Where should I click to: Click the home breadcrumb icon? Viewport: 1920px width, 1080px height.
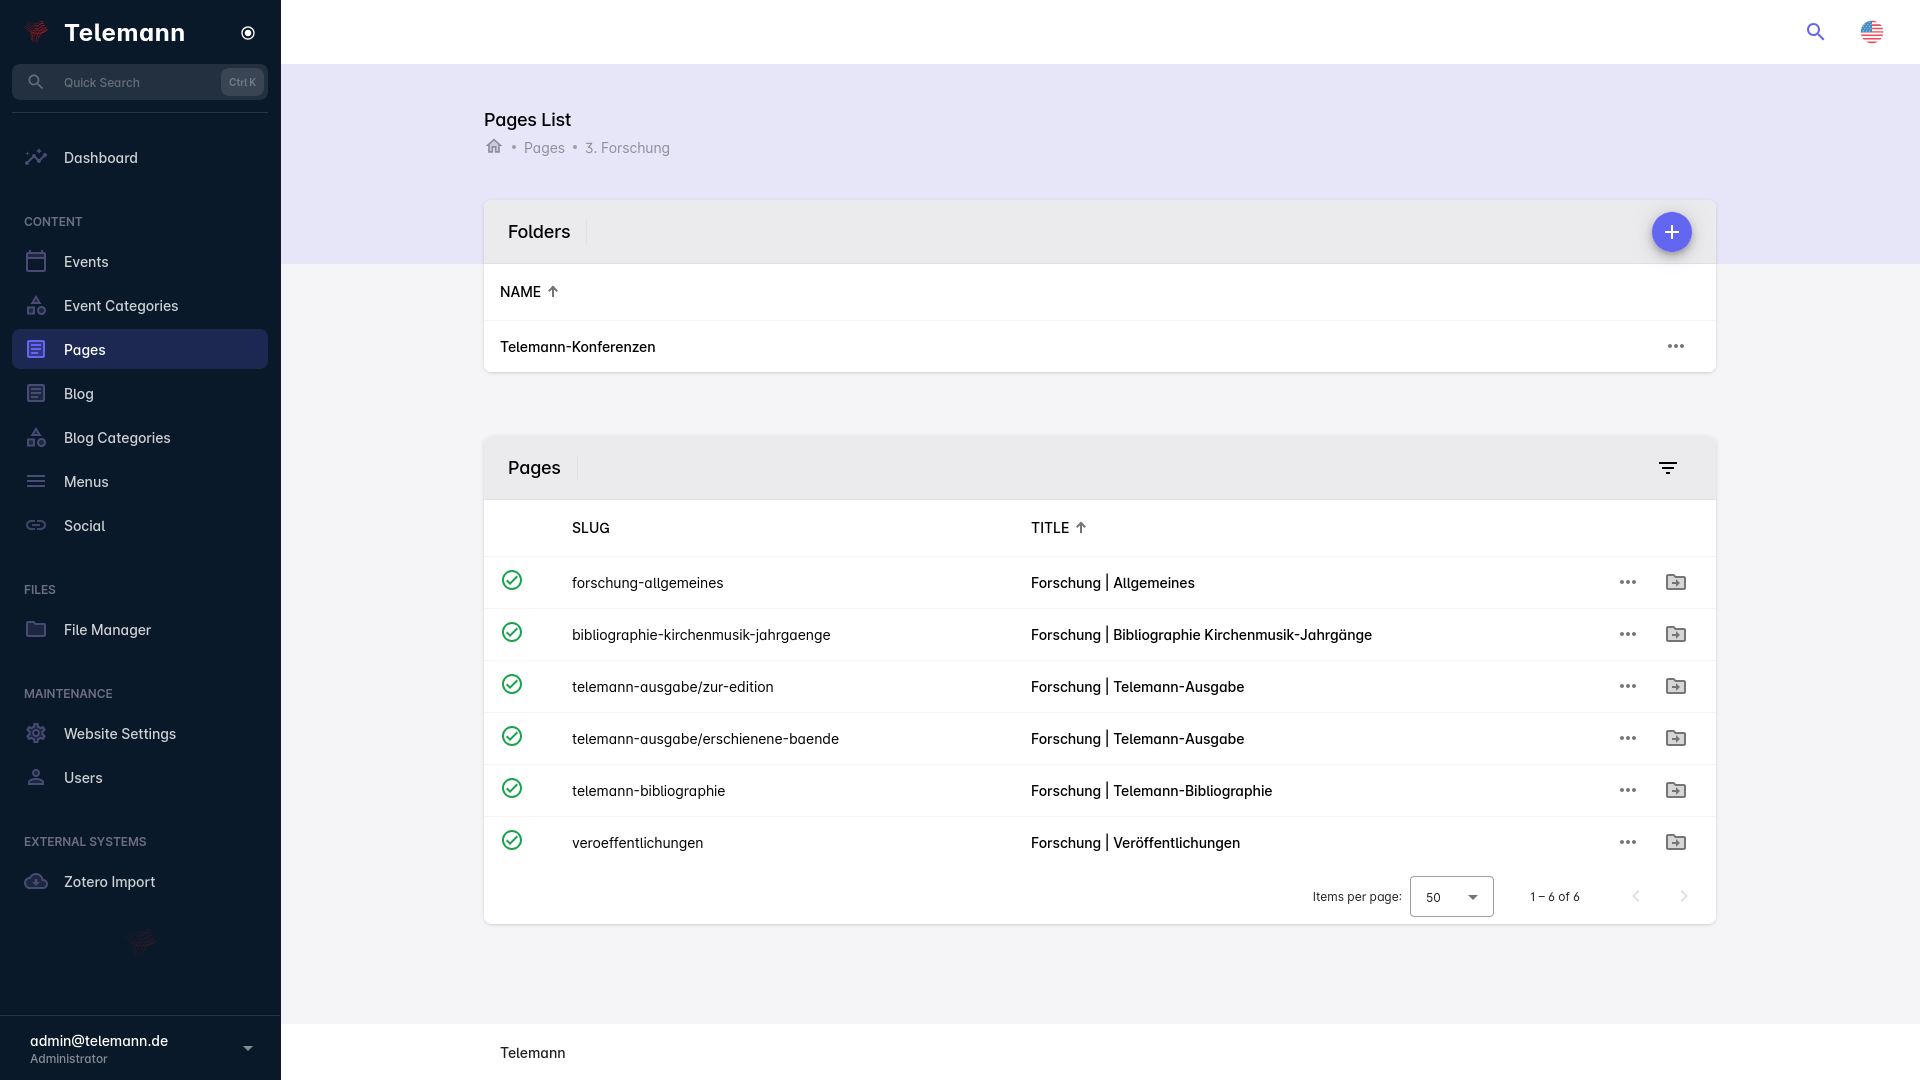[494, 147]
